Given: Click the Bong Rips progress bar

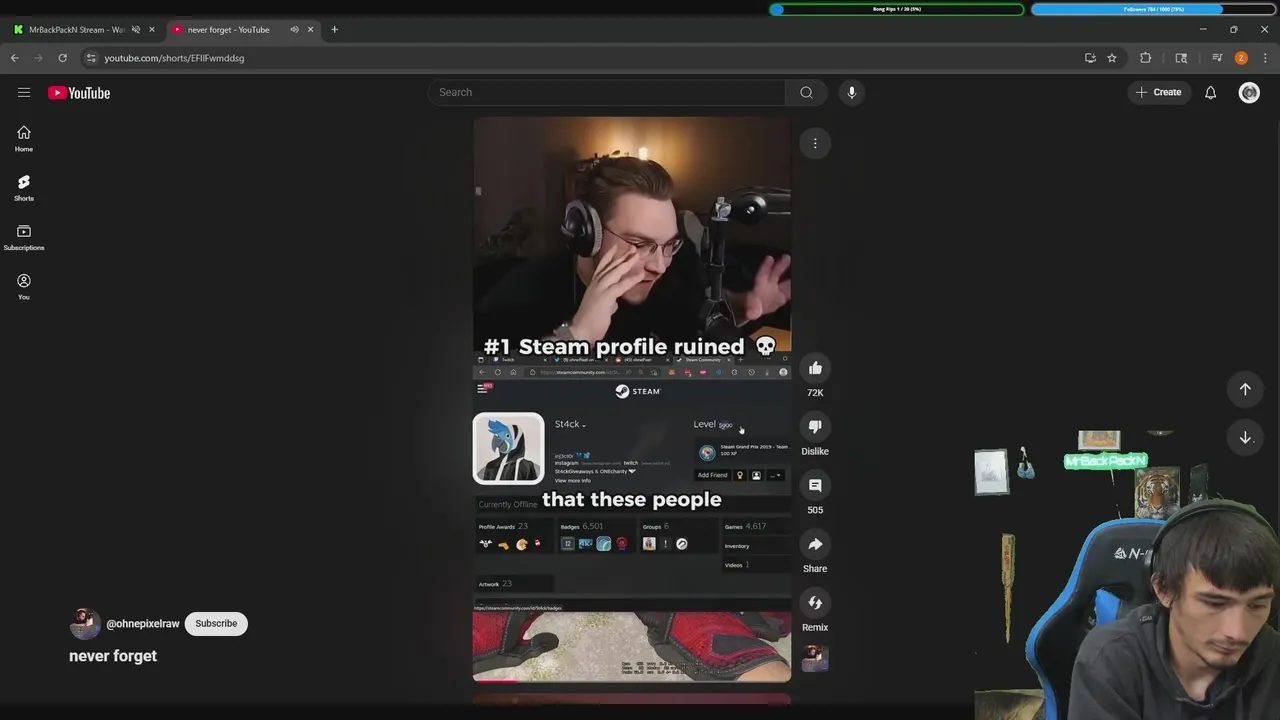Looking at the screenshot, I should (897, 9).
